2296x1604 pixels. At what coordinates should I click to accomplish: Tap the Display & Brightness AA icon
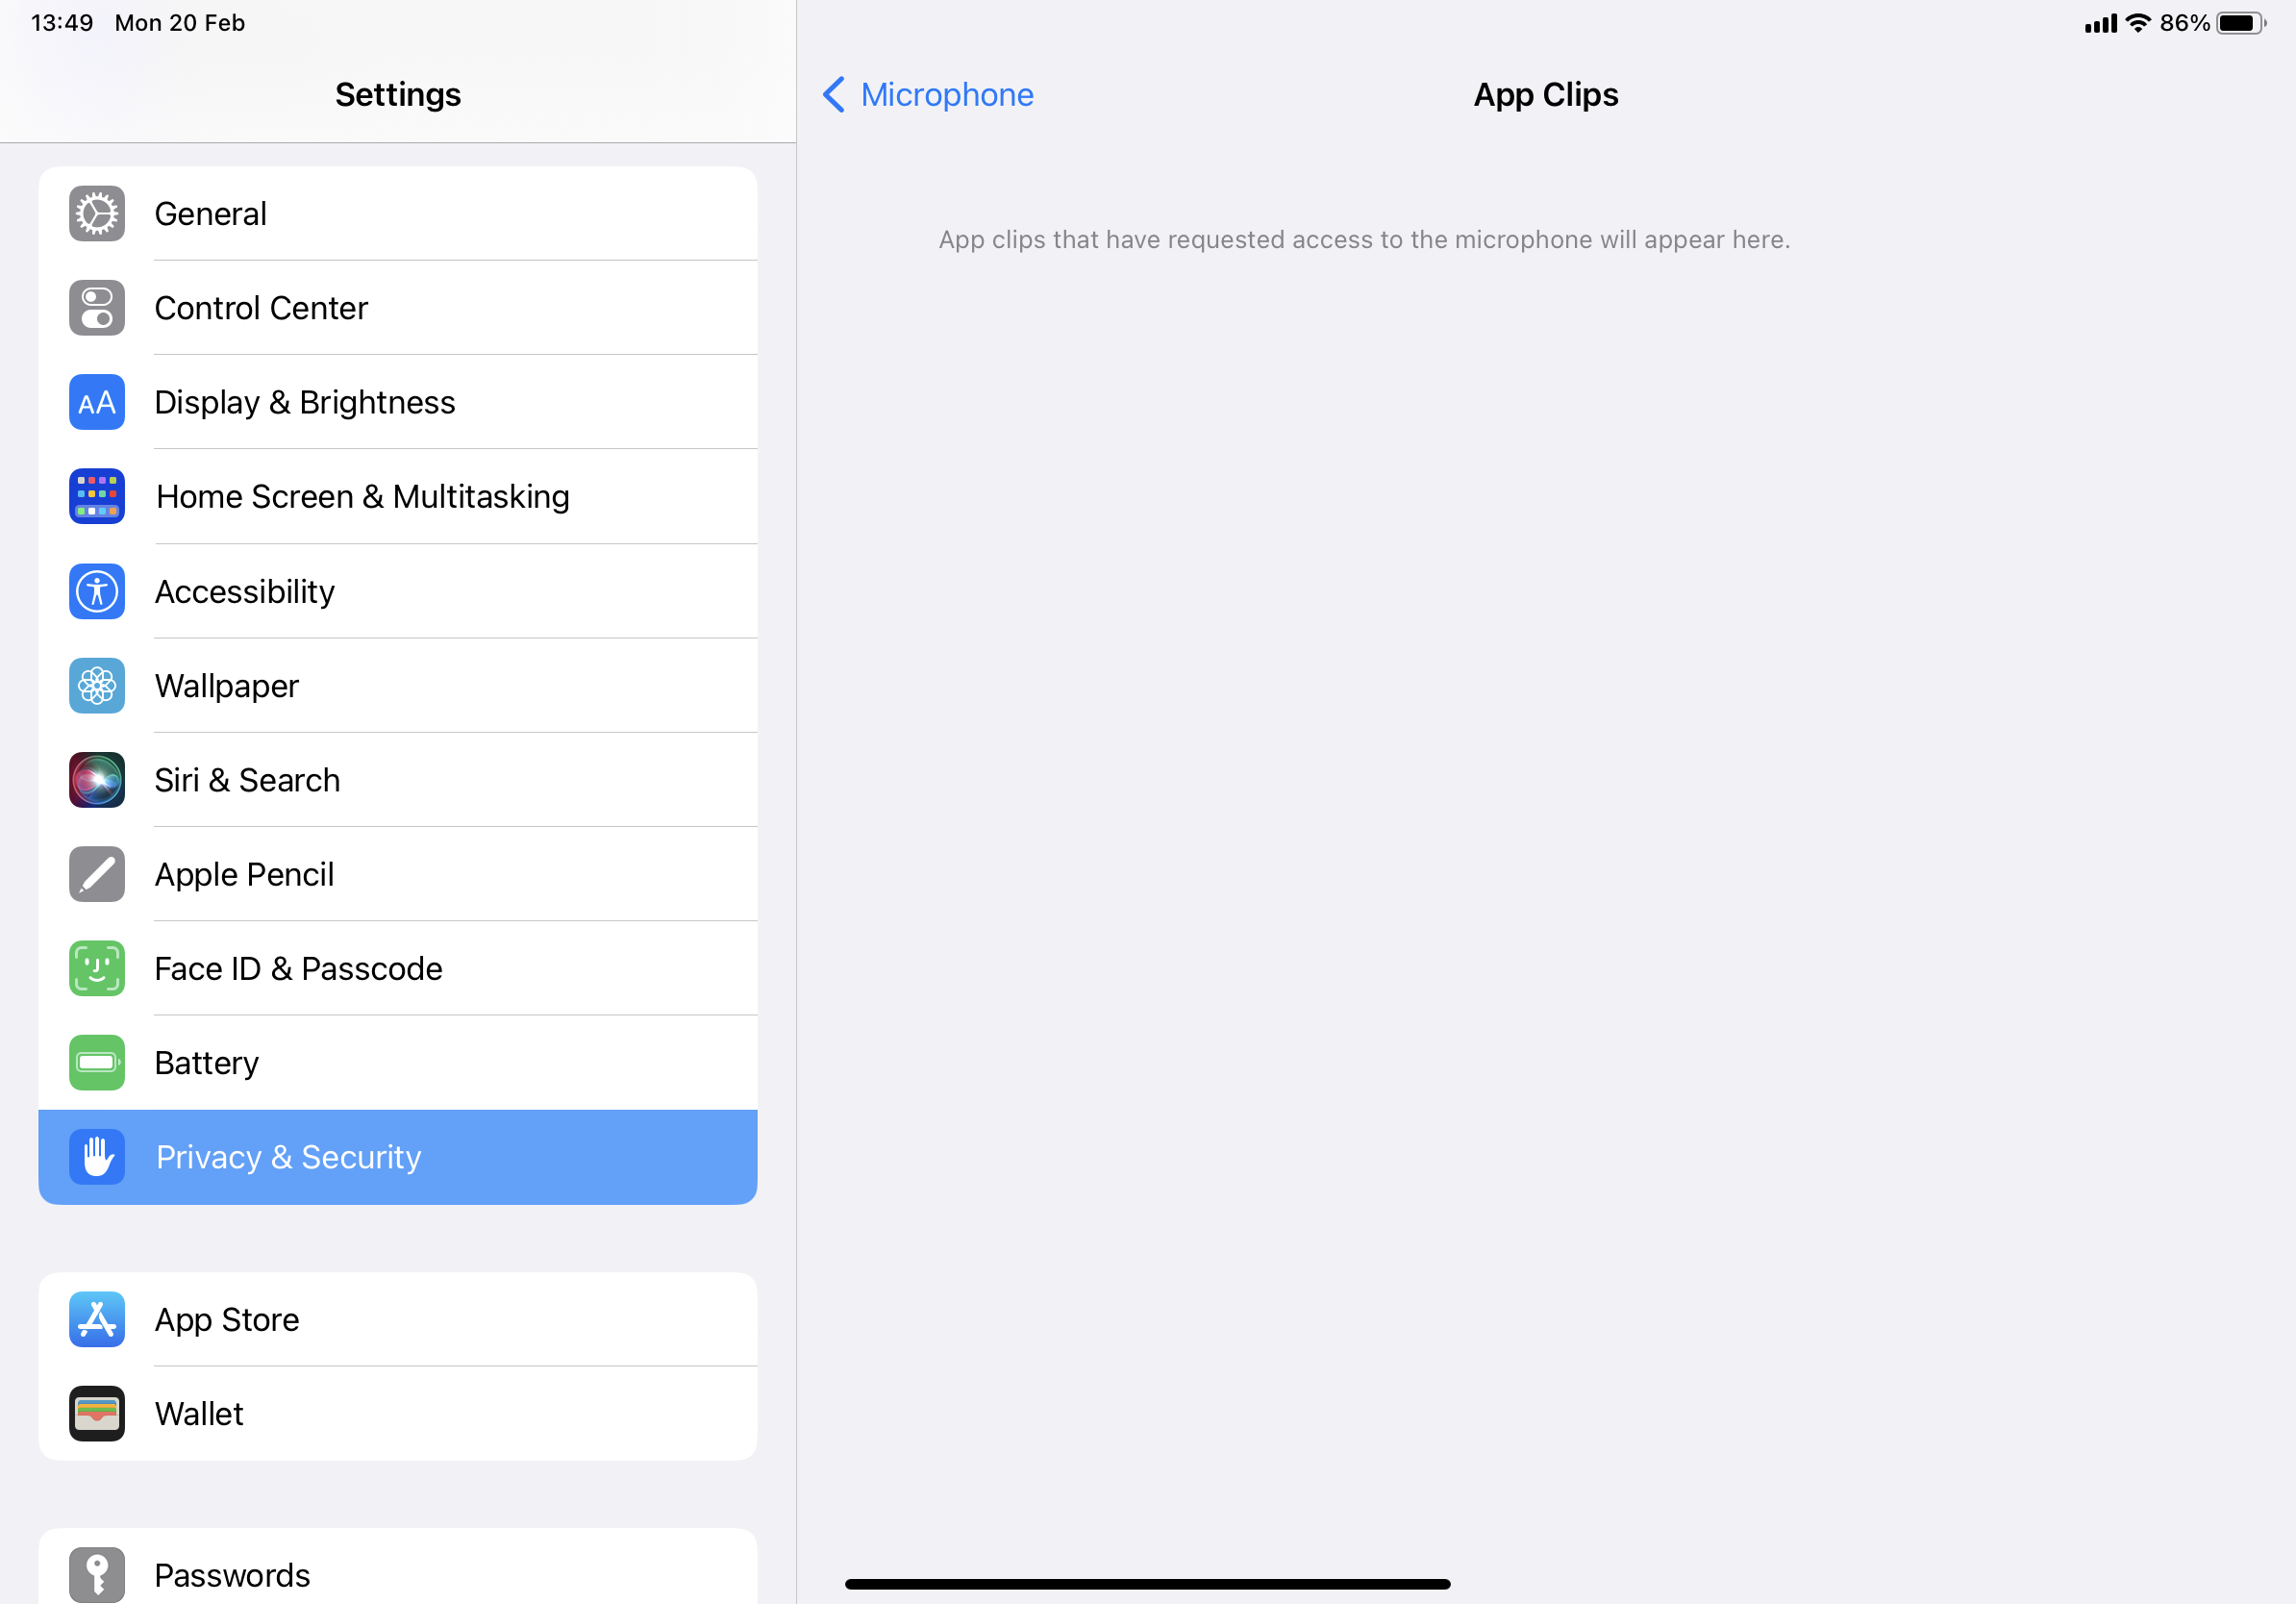pos(97,402)
